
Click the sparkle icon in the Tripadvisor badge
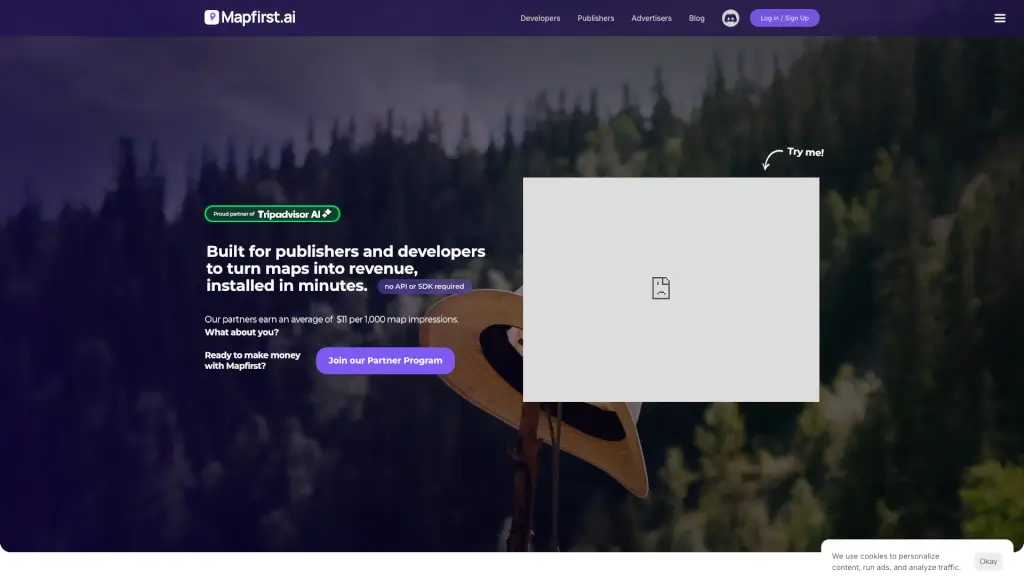[x=328, y=213]
